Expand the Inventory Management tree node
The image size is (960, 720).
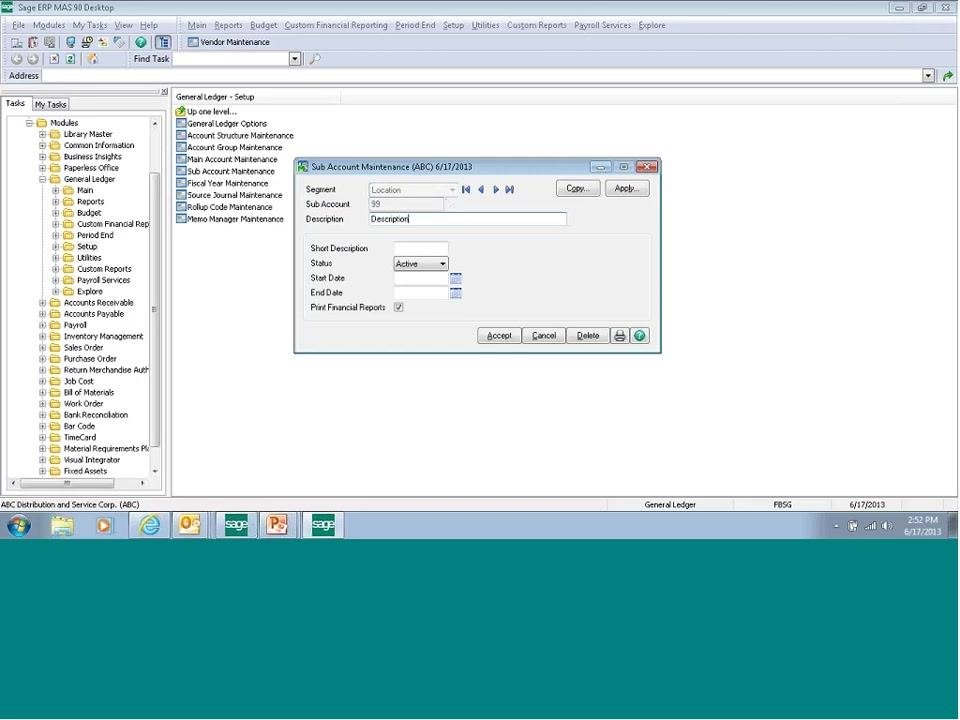click(42, 337)
